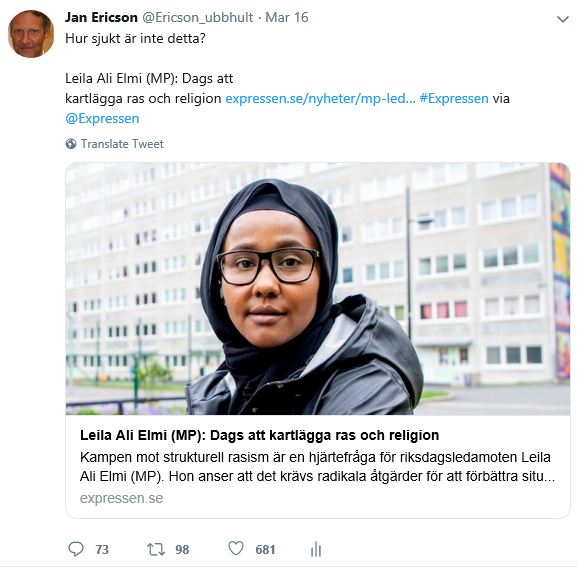578x569 pixels.
Task: Click the #Expressen hashtag
Action: tap(454, 99)
